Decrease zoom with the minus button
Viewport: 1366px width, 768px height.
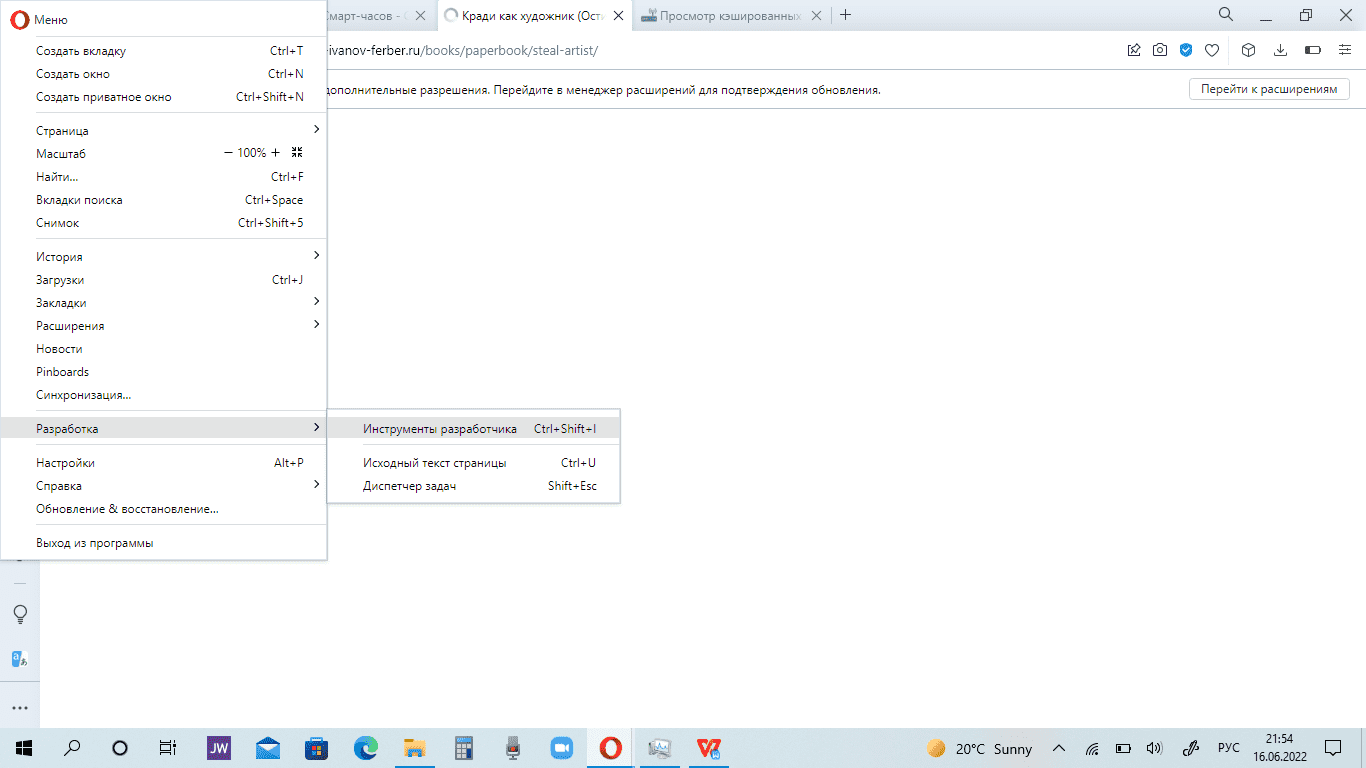[228, 153]
